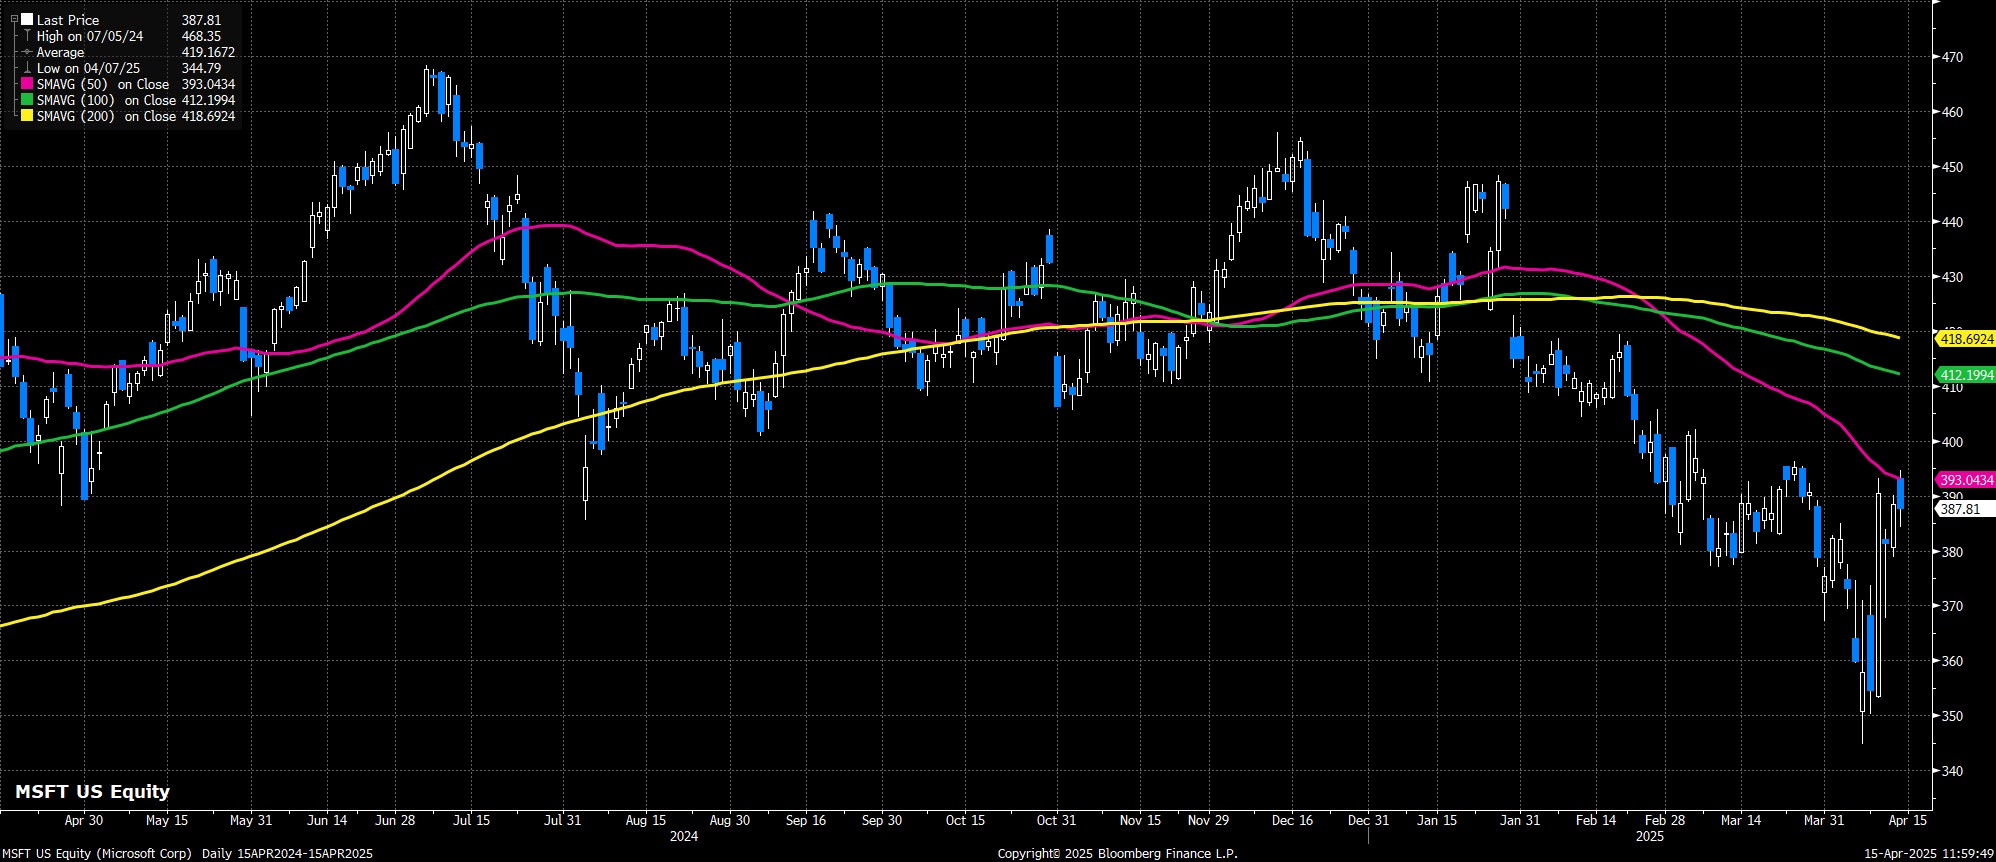The height and width of the screenshot is (862, 1996).
Task: Click the 344.79 low value in legend
Action: tap(201, 68)
